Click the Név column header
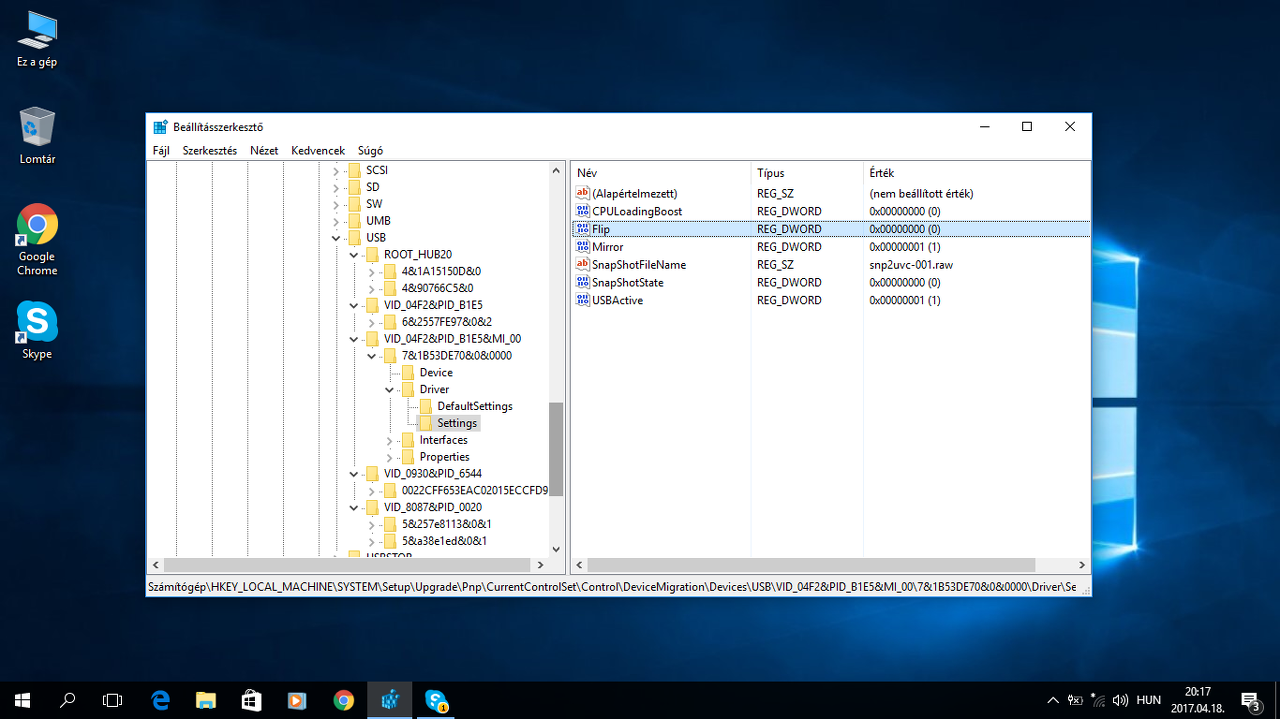Screen dimensions: 1280x719 (660, 173)
